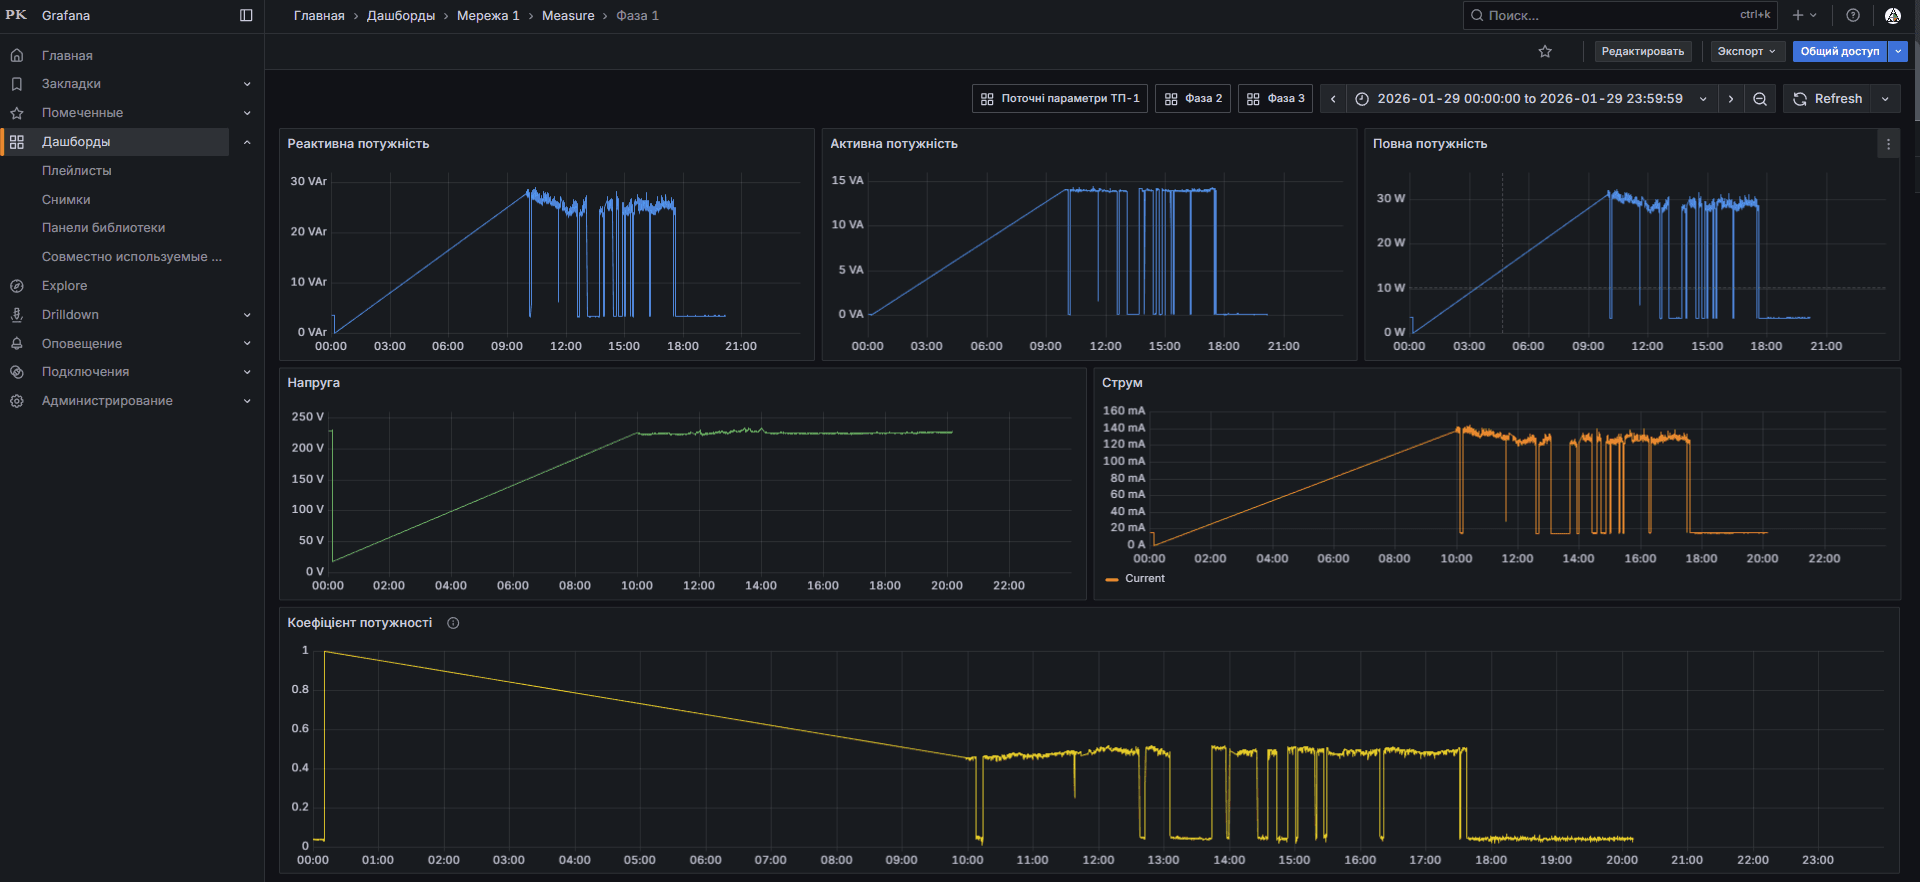The image size is (1920, 882).
Task: Open the Экспорт dropdown menu
Action: [1746, 52]
